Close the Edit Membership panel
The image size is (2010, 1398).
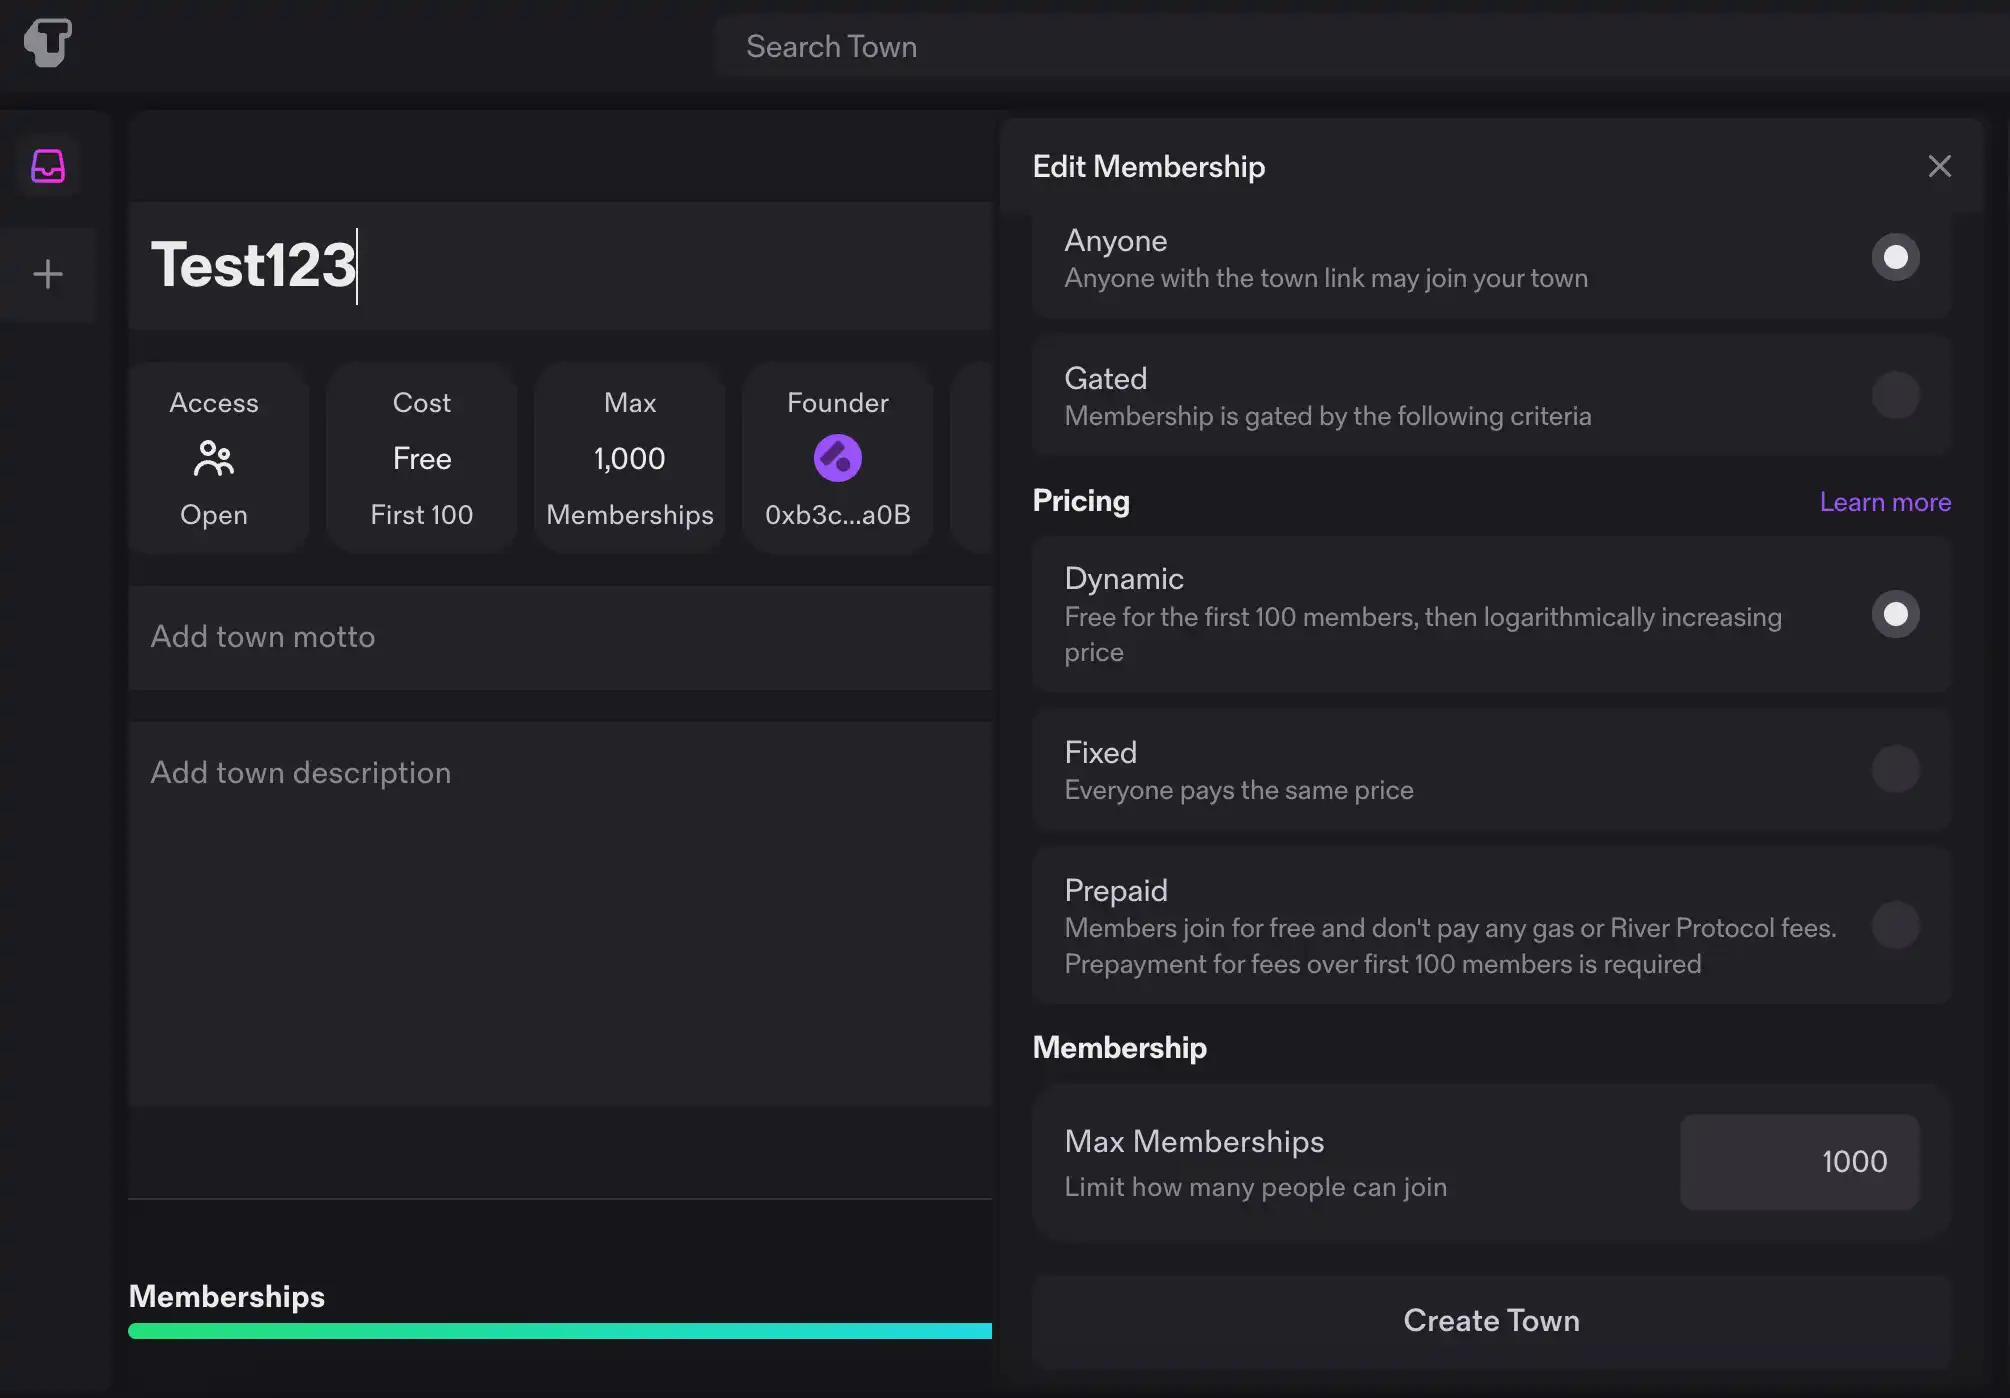1939,166
